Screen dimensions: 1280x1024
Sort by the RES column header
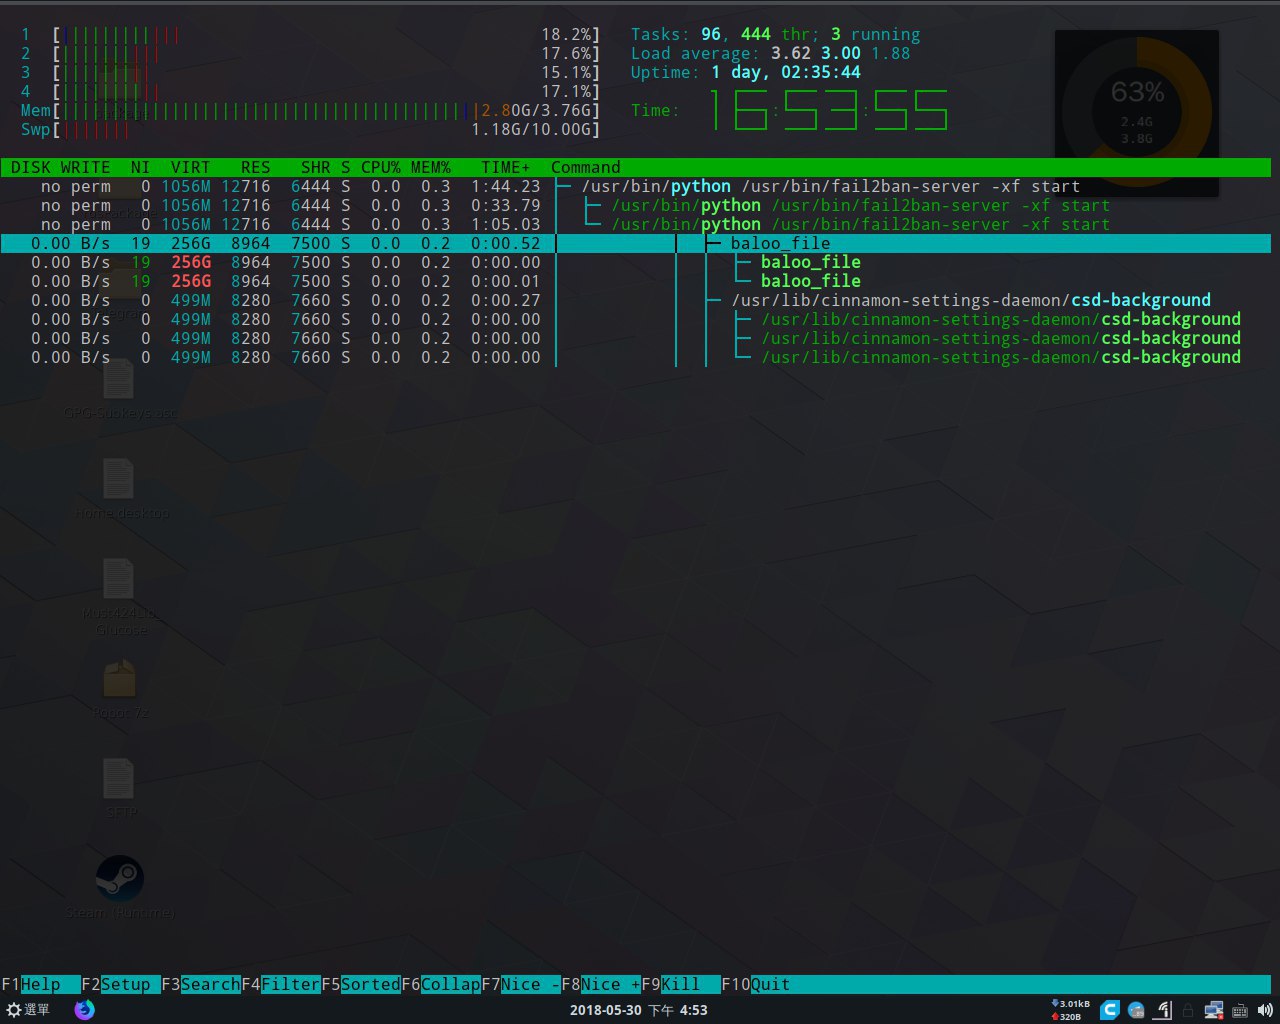tap(256, 167)
